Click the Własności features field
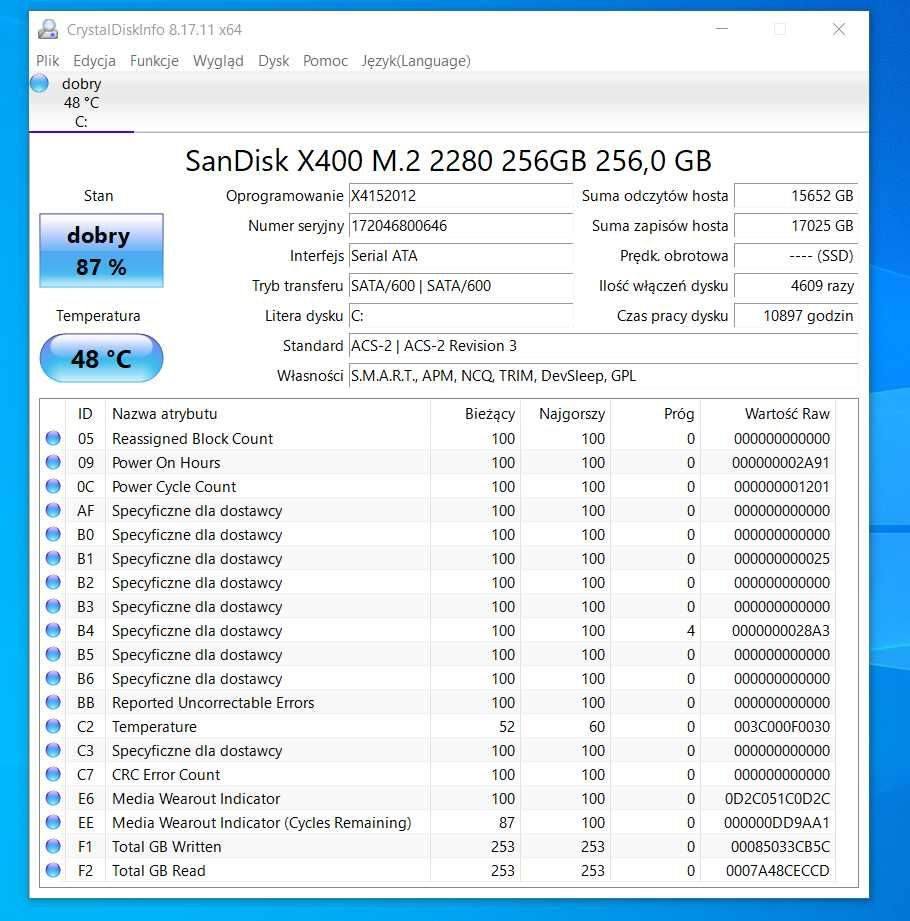910x921 pixels. (603, 376)
